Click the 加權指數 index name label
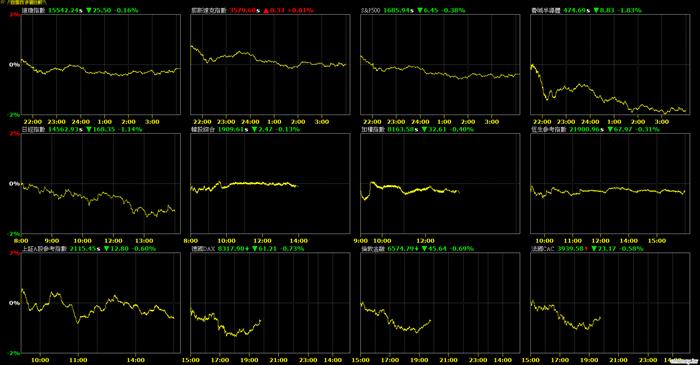 373,129
